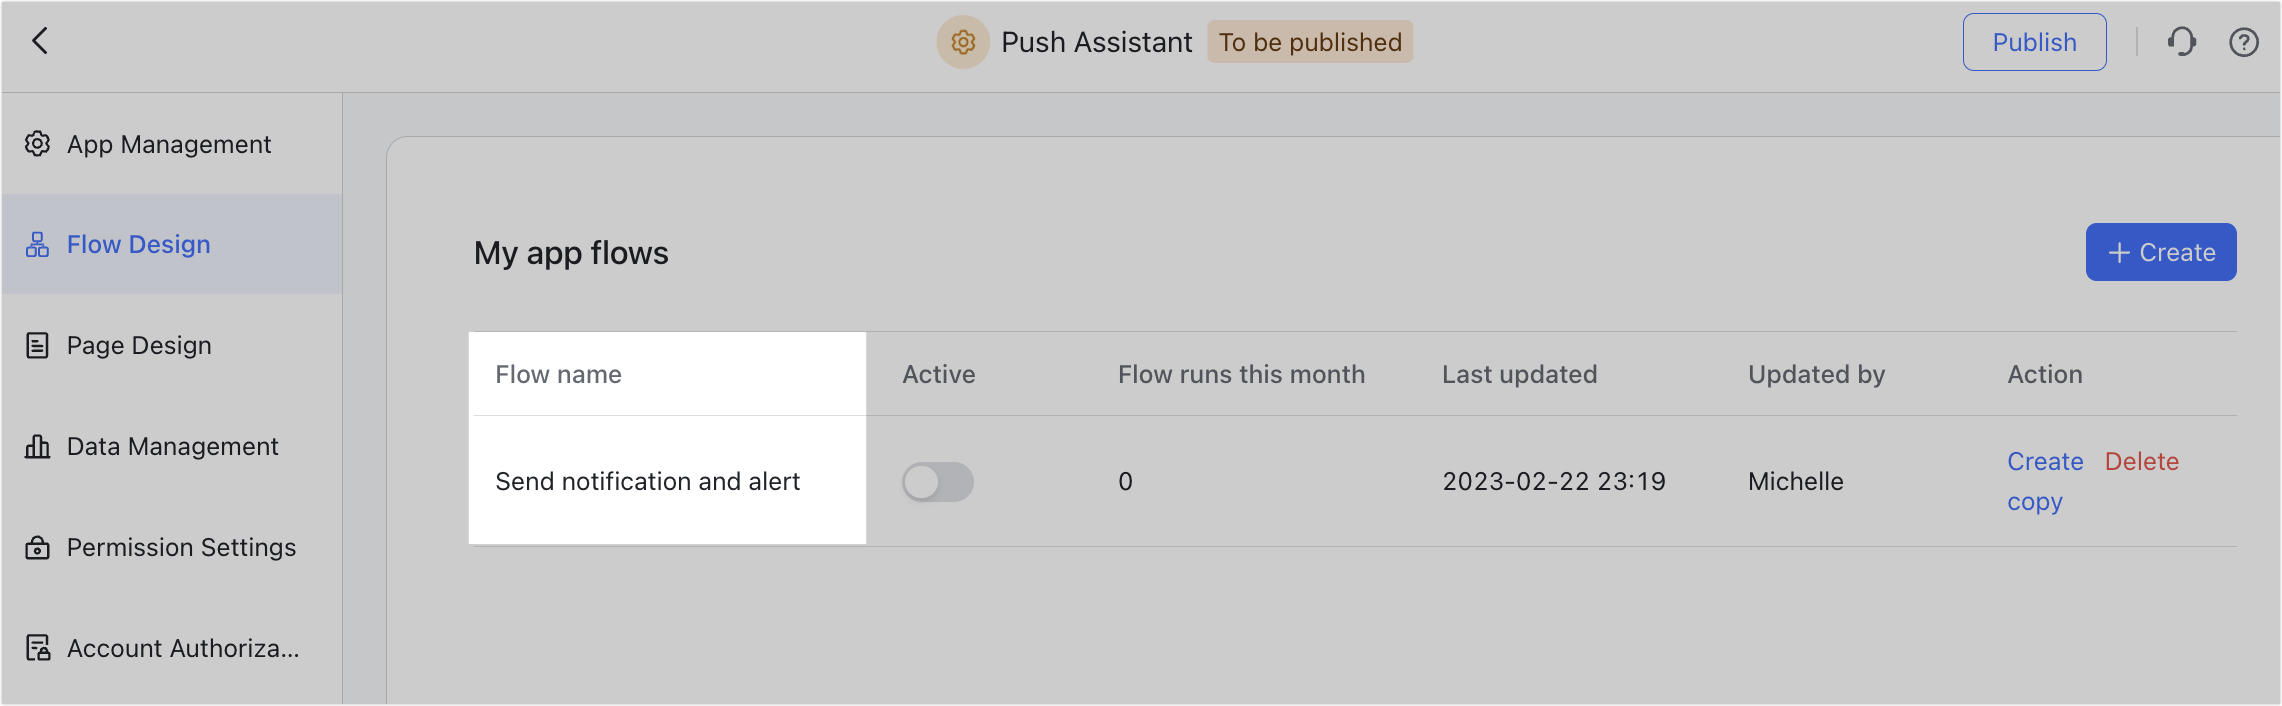Open app settings via the gear beside Push Assistant

click(961, 43)
